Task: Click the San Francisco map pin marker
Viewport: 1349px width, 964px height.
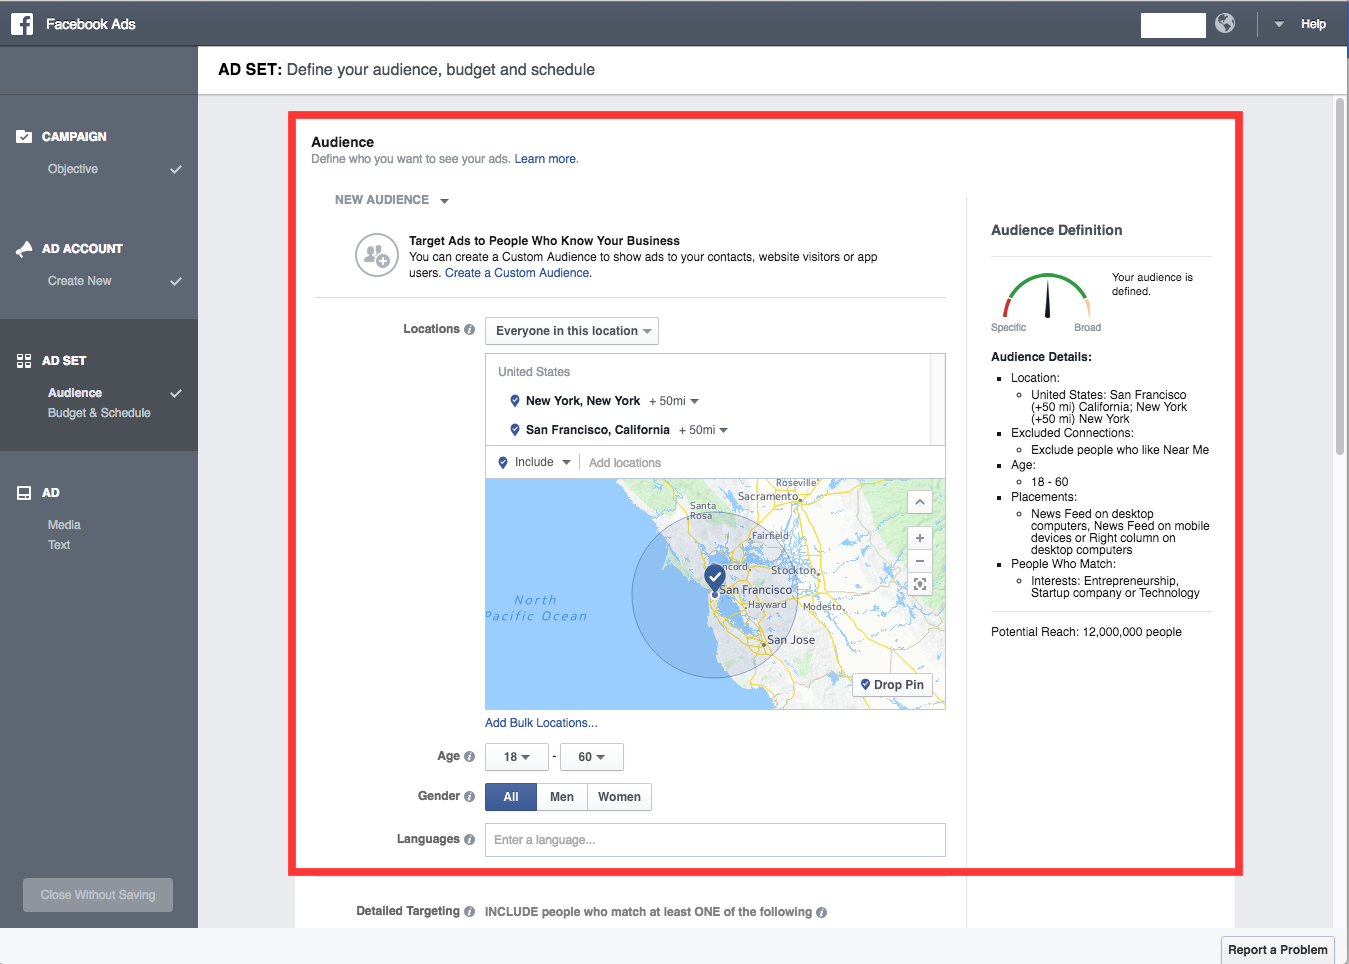Action: click(715, 578)
